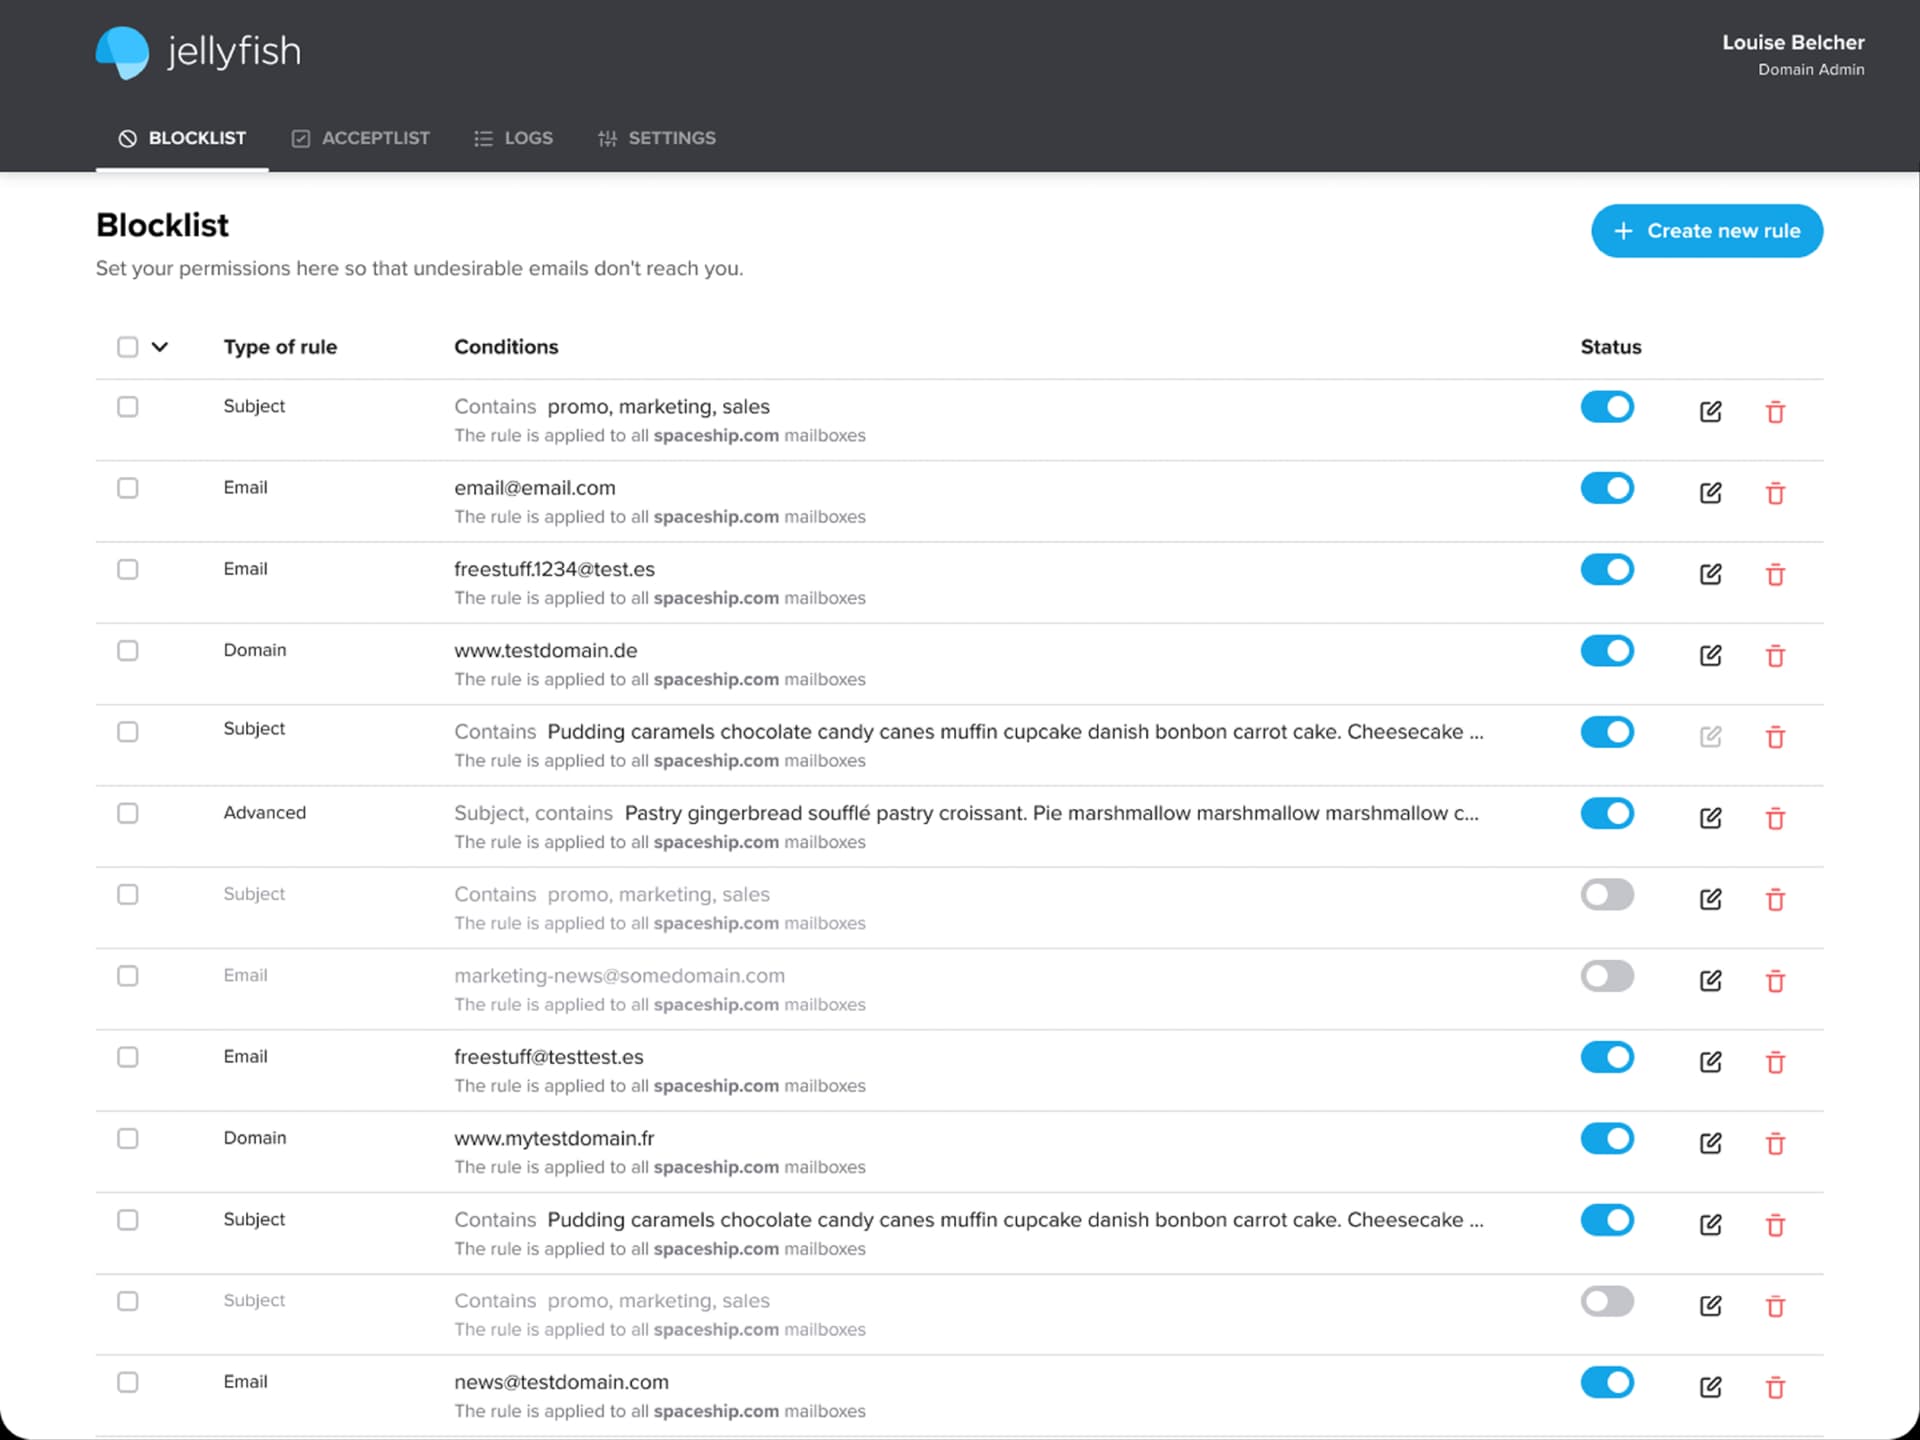Delete the www.mytestdomain.fr domain rule
The width and height of the screenshot is (1920, 1440).
pos(1776,1143)
